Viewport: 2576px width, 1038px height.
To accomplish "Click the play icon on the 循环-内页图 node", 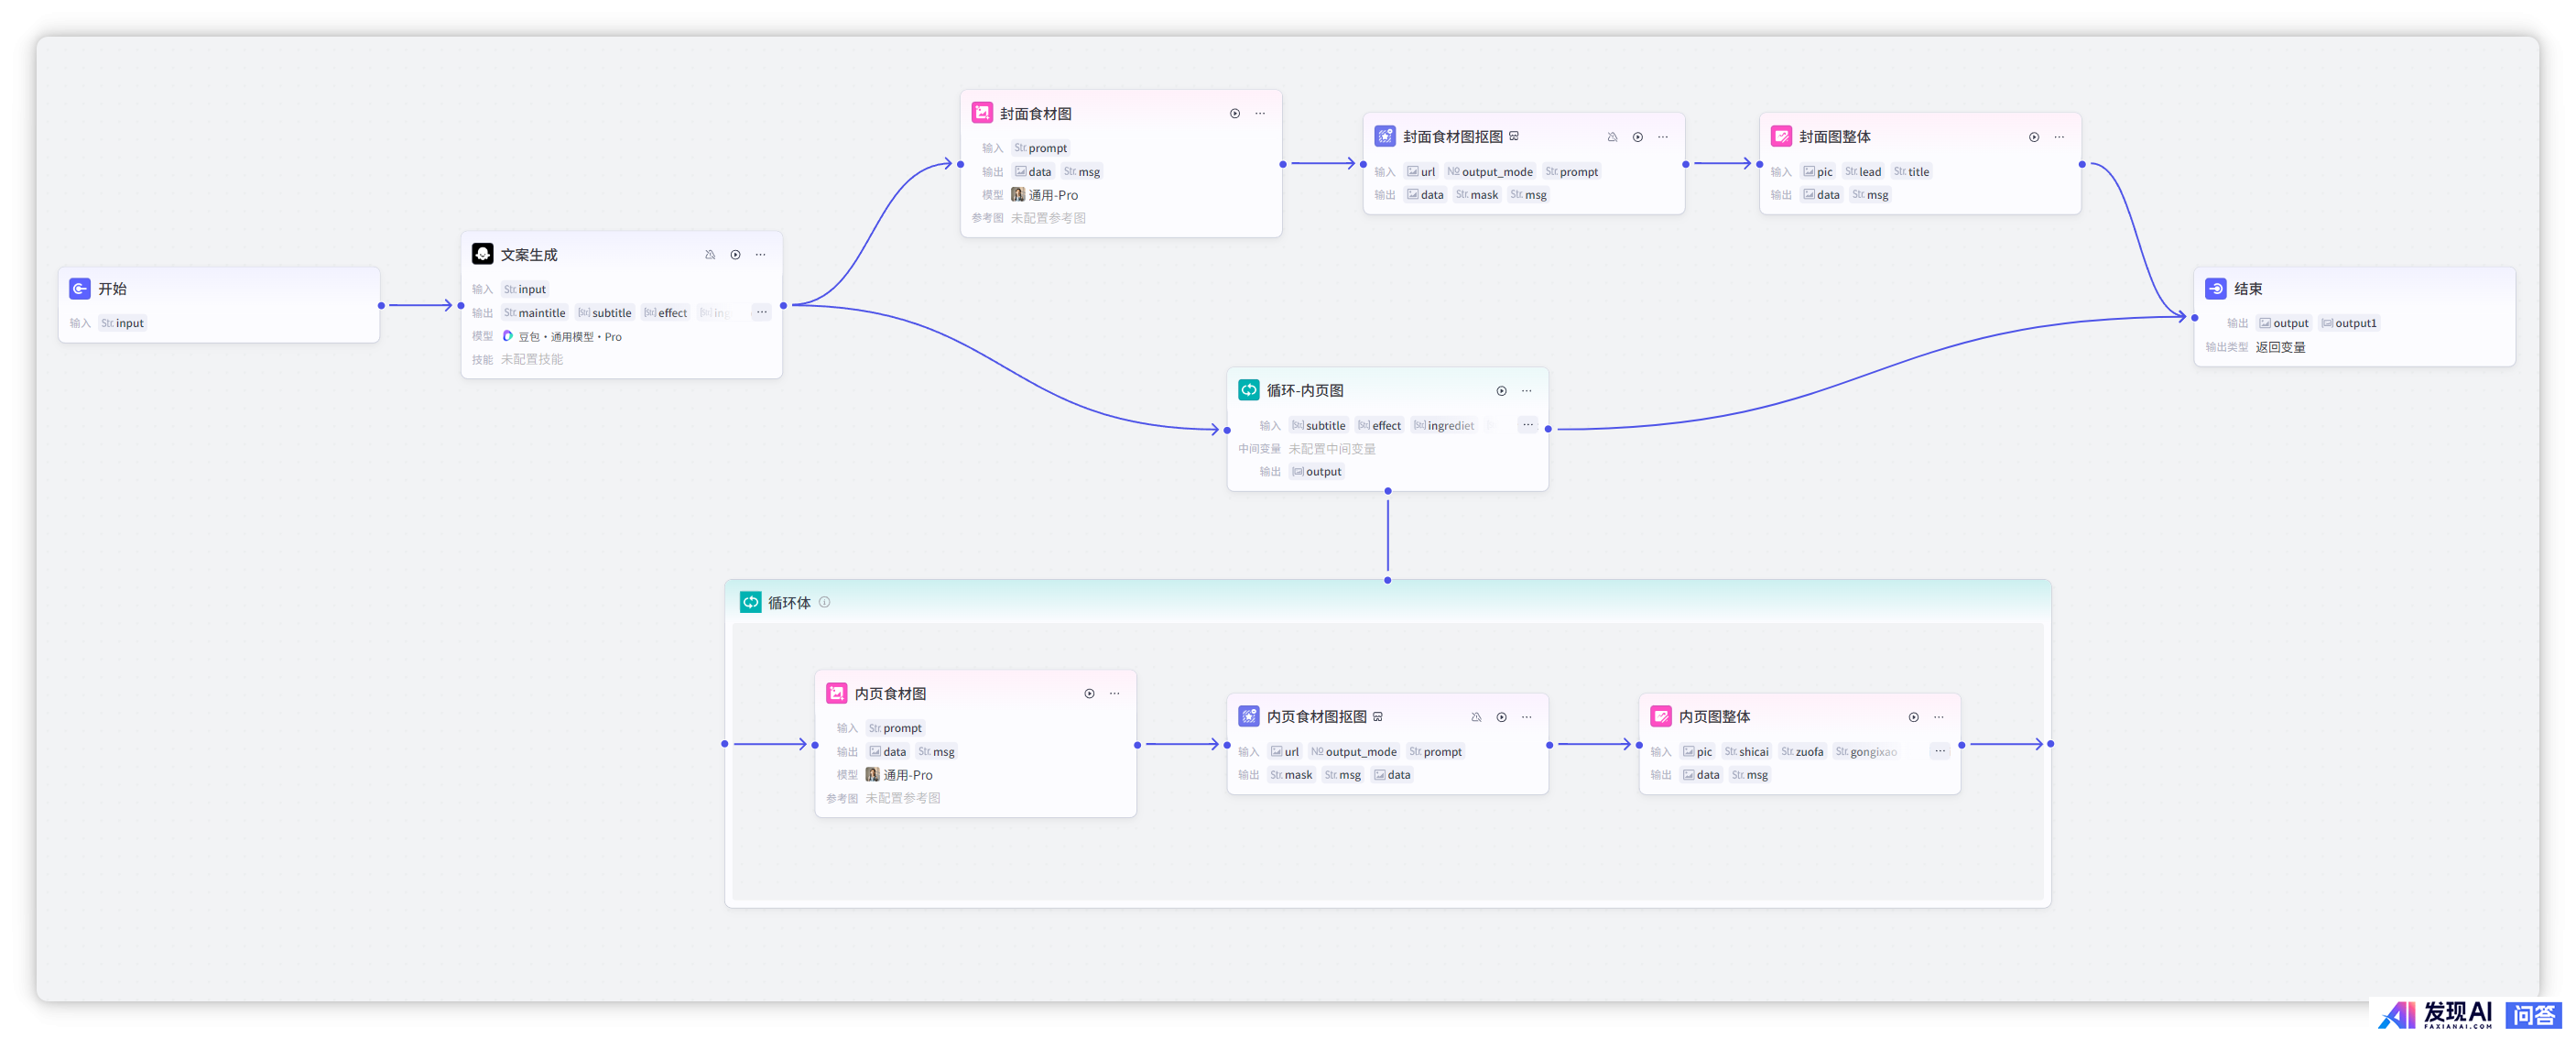I will (1500, 391).
